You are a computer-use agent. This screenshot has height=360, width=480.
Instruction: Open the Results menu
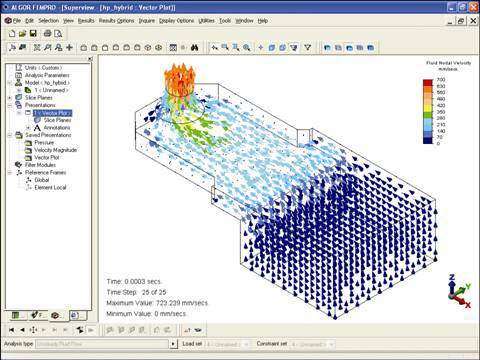86,21
